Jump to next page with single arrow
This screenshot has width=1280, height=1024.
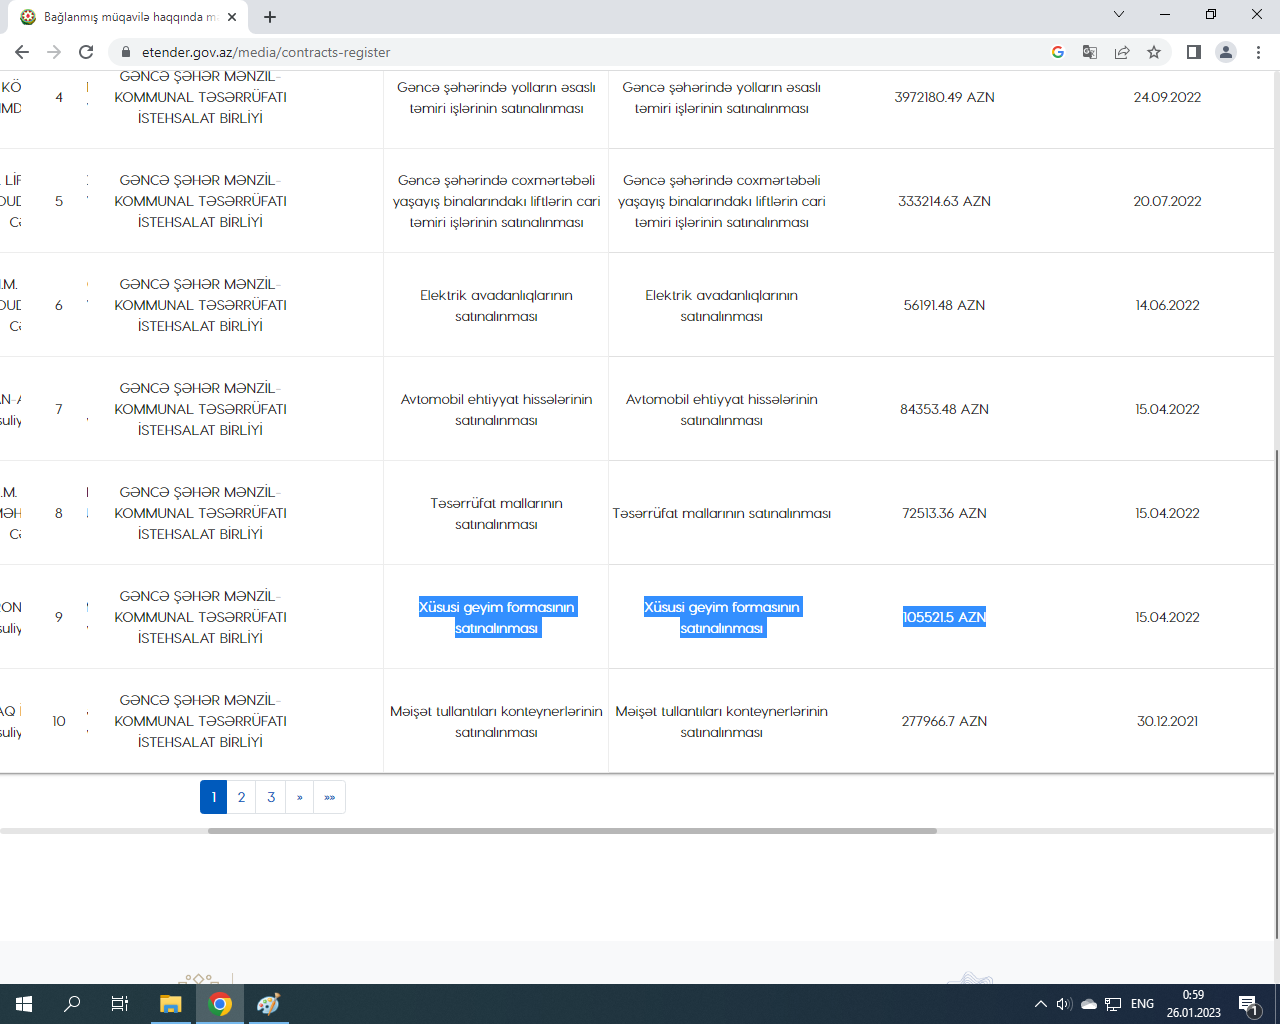[299, 797]
